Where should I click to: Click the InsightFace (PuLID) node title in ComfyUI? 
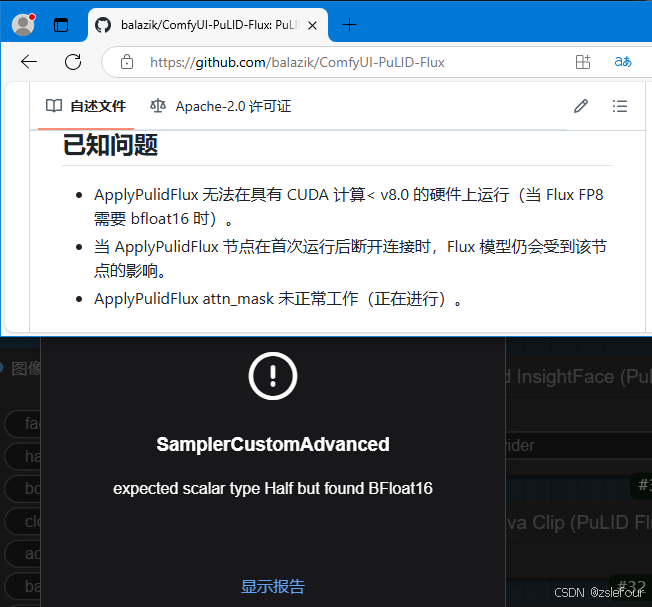click(579, 377)
